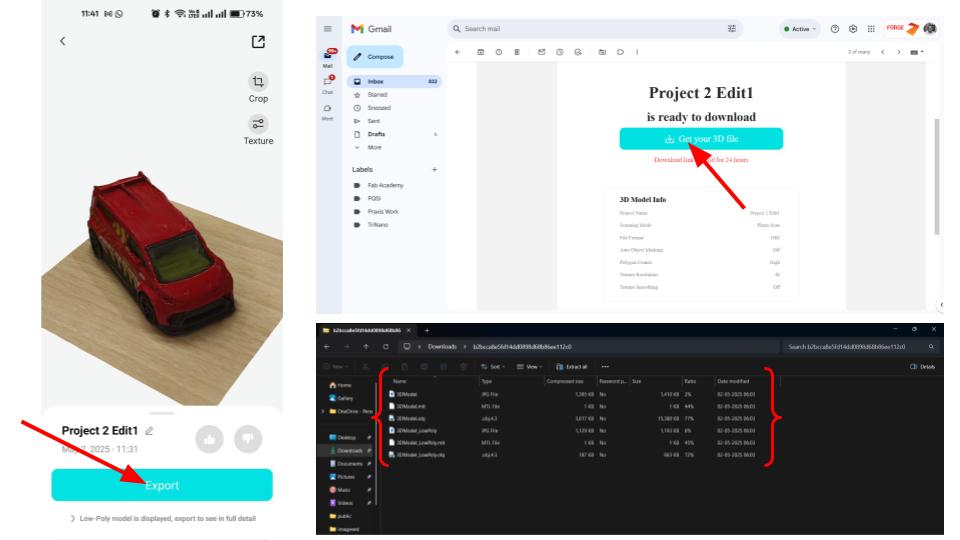Report the open email as spam
The image size is (960, 540).
(498, 52)
